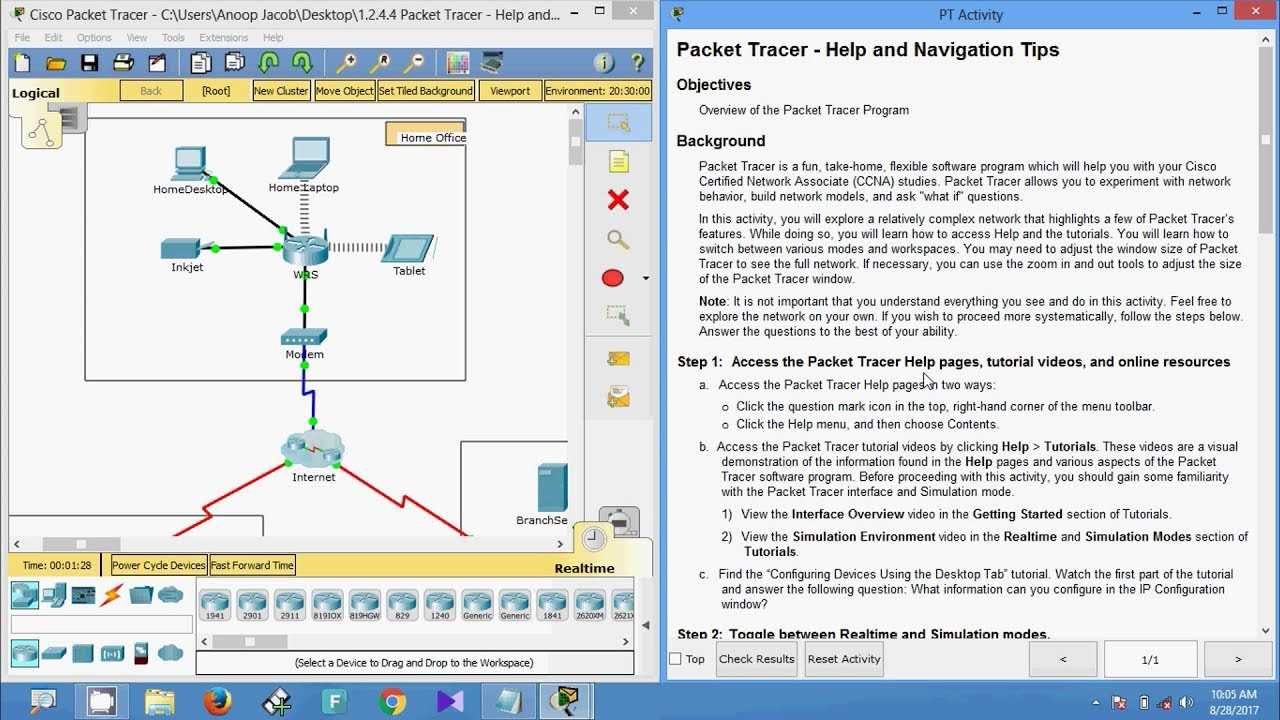Click Reset Activity button

(x=843, y=659)
